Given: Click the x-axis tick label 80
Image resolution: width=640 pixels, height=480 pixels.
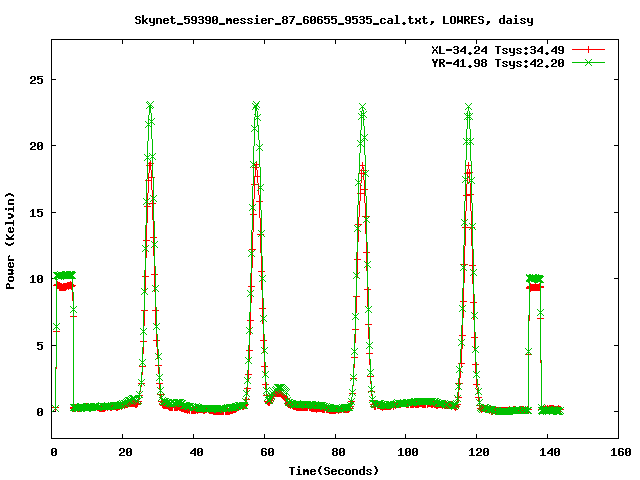Looking at the screenshot, I should coord(338,452).
